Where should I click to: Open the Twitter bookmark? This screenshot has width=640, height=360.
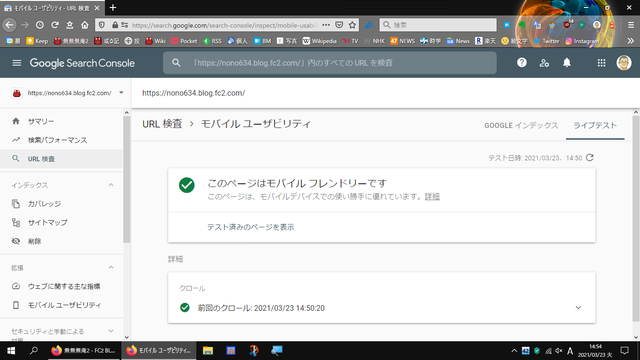point(547,41)
